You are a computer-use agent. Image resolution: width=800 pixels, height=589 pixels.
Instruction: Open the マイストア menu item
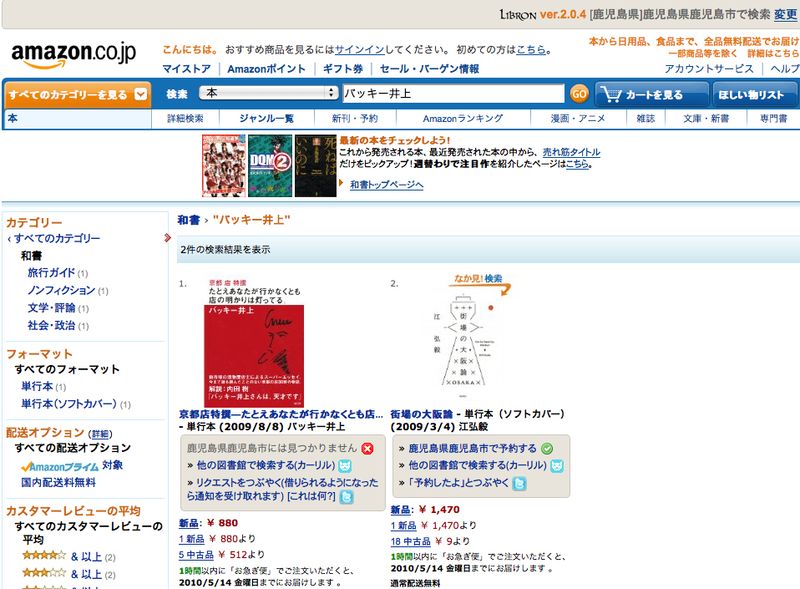186,69
